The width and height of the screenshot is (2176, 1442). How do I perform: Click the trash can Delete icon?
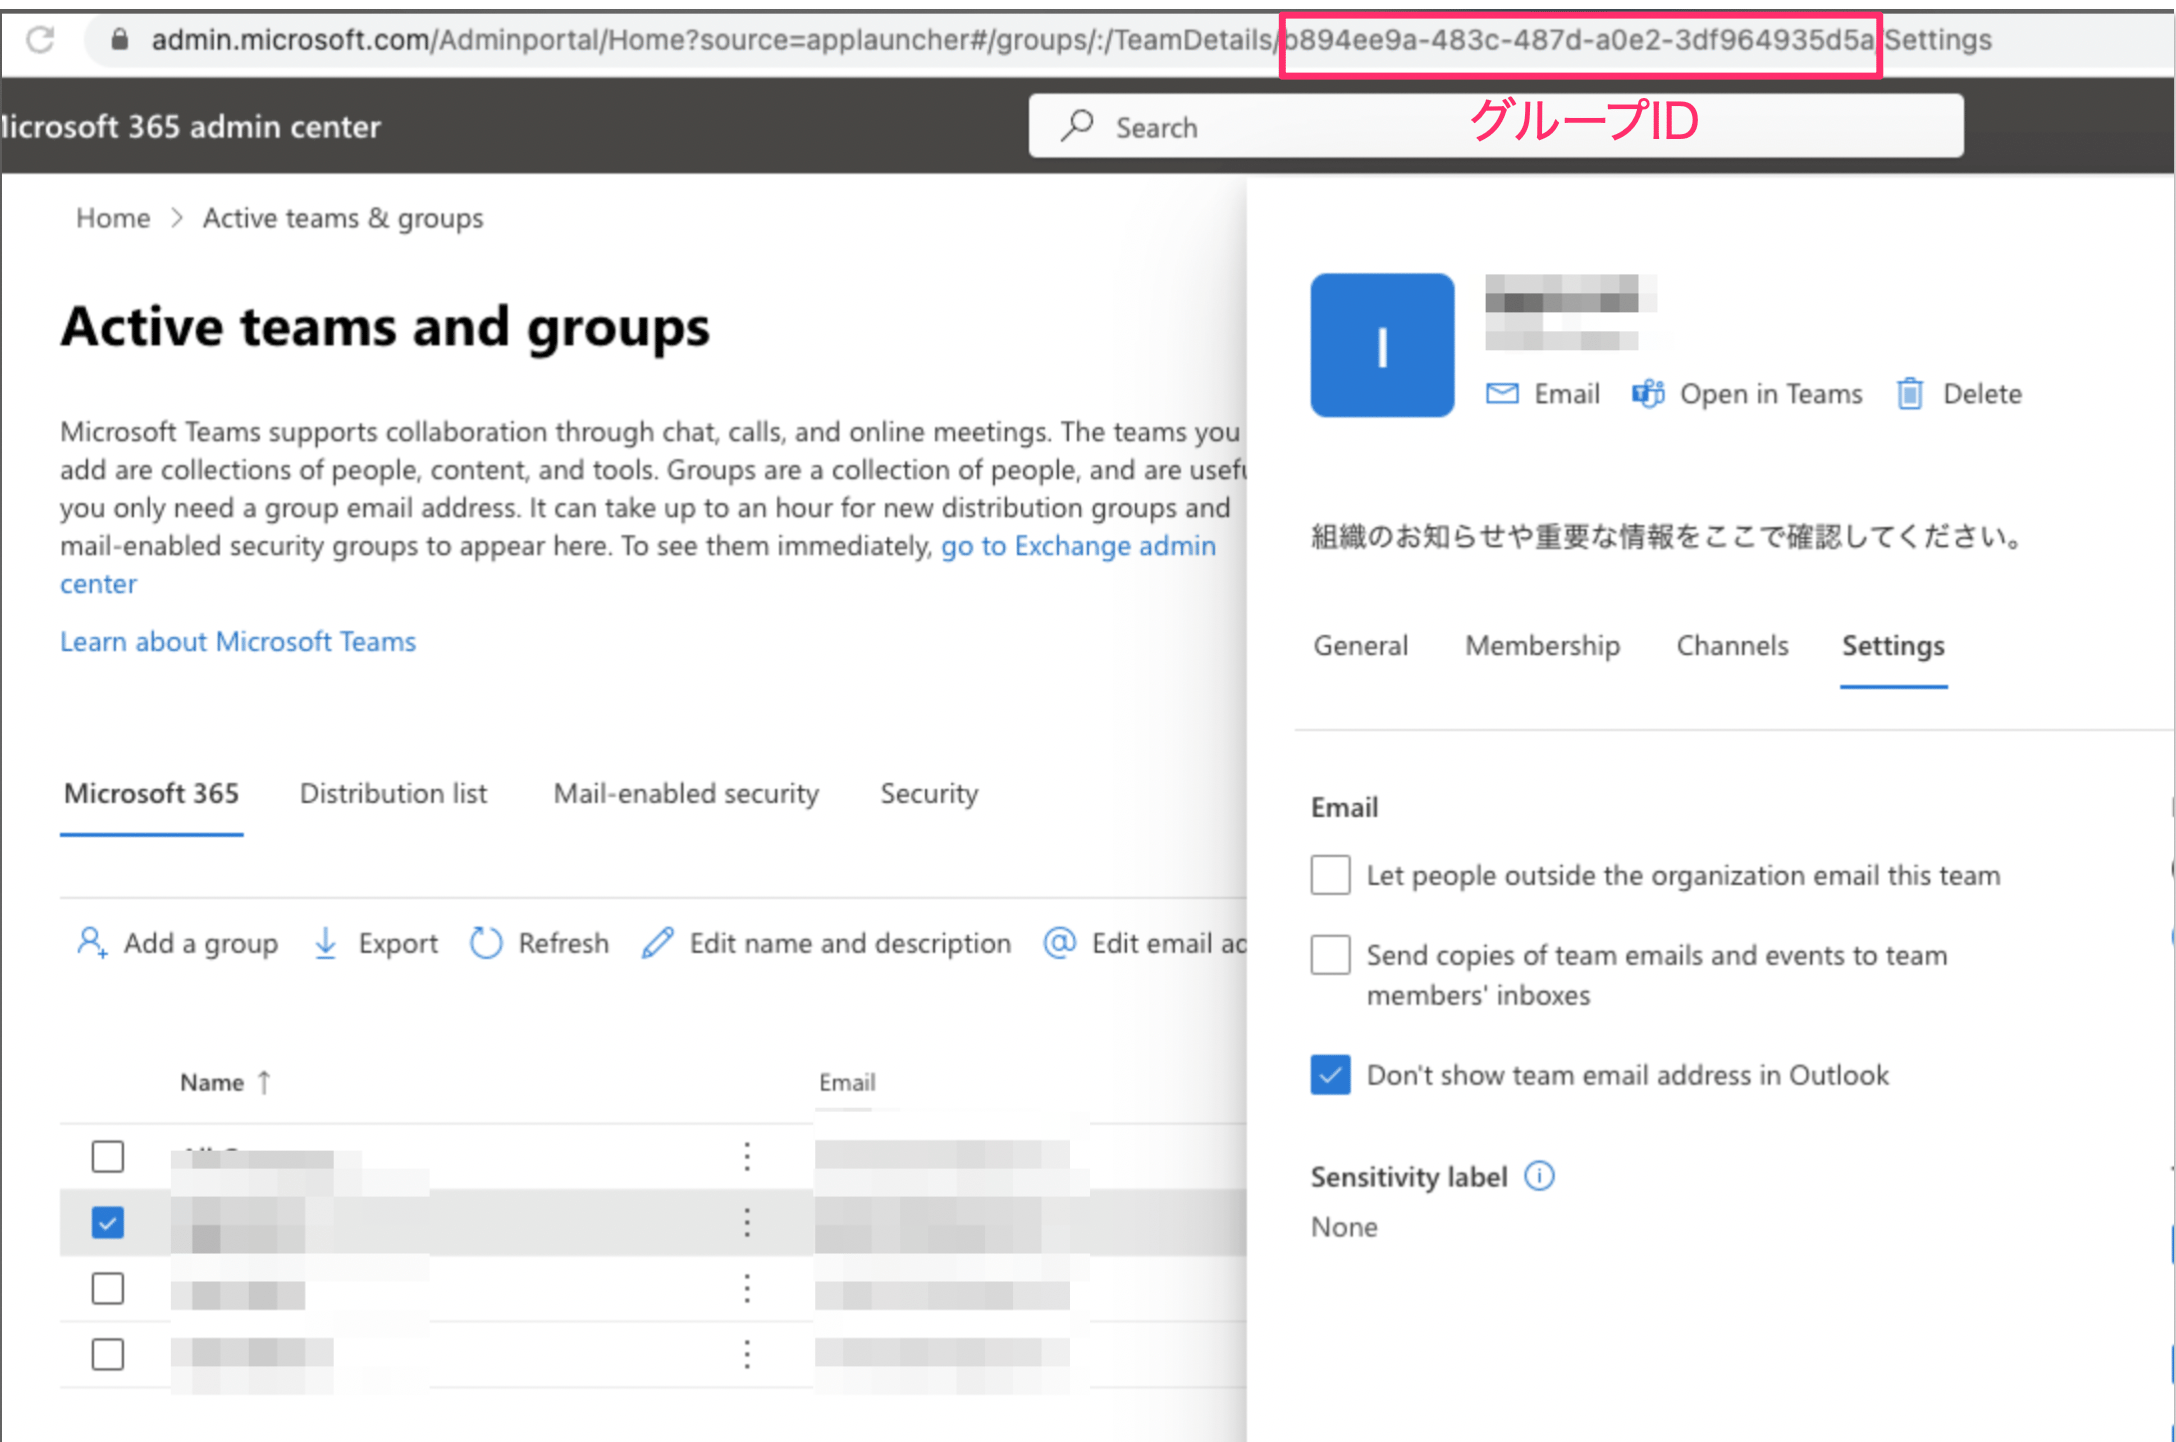coord(1910,394)
